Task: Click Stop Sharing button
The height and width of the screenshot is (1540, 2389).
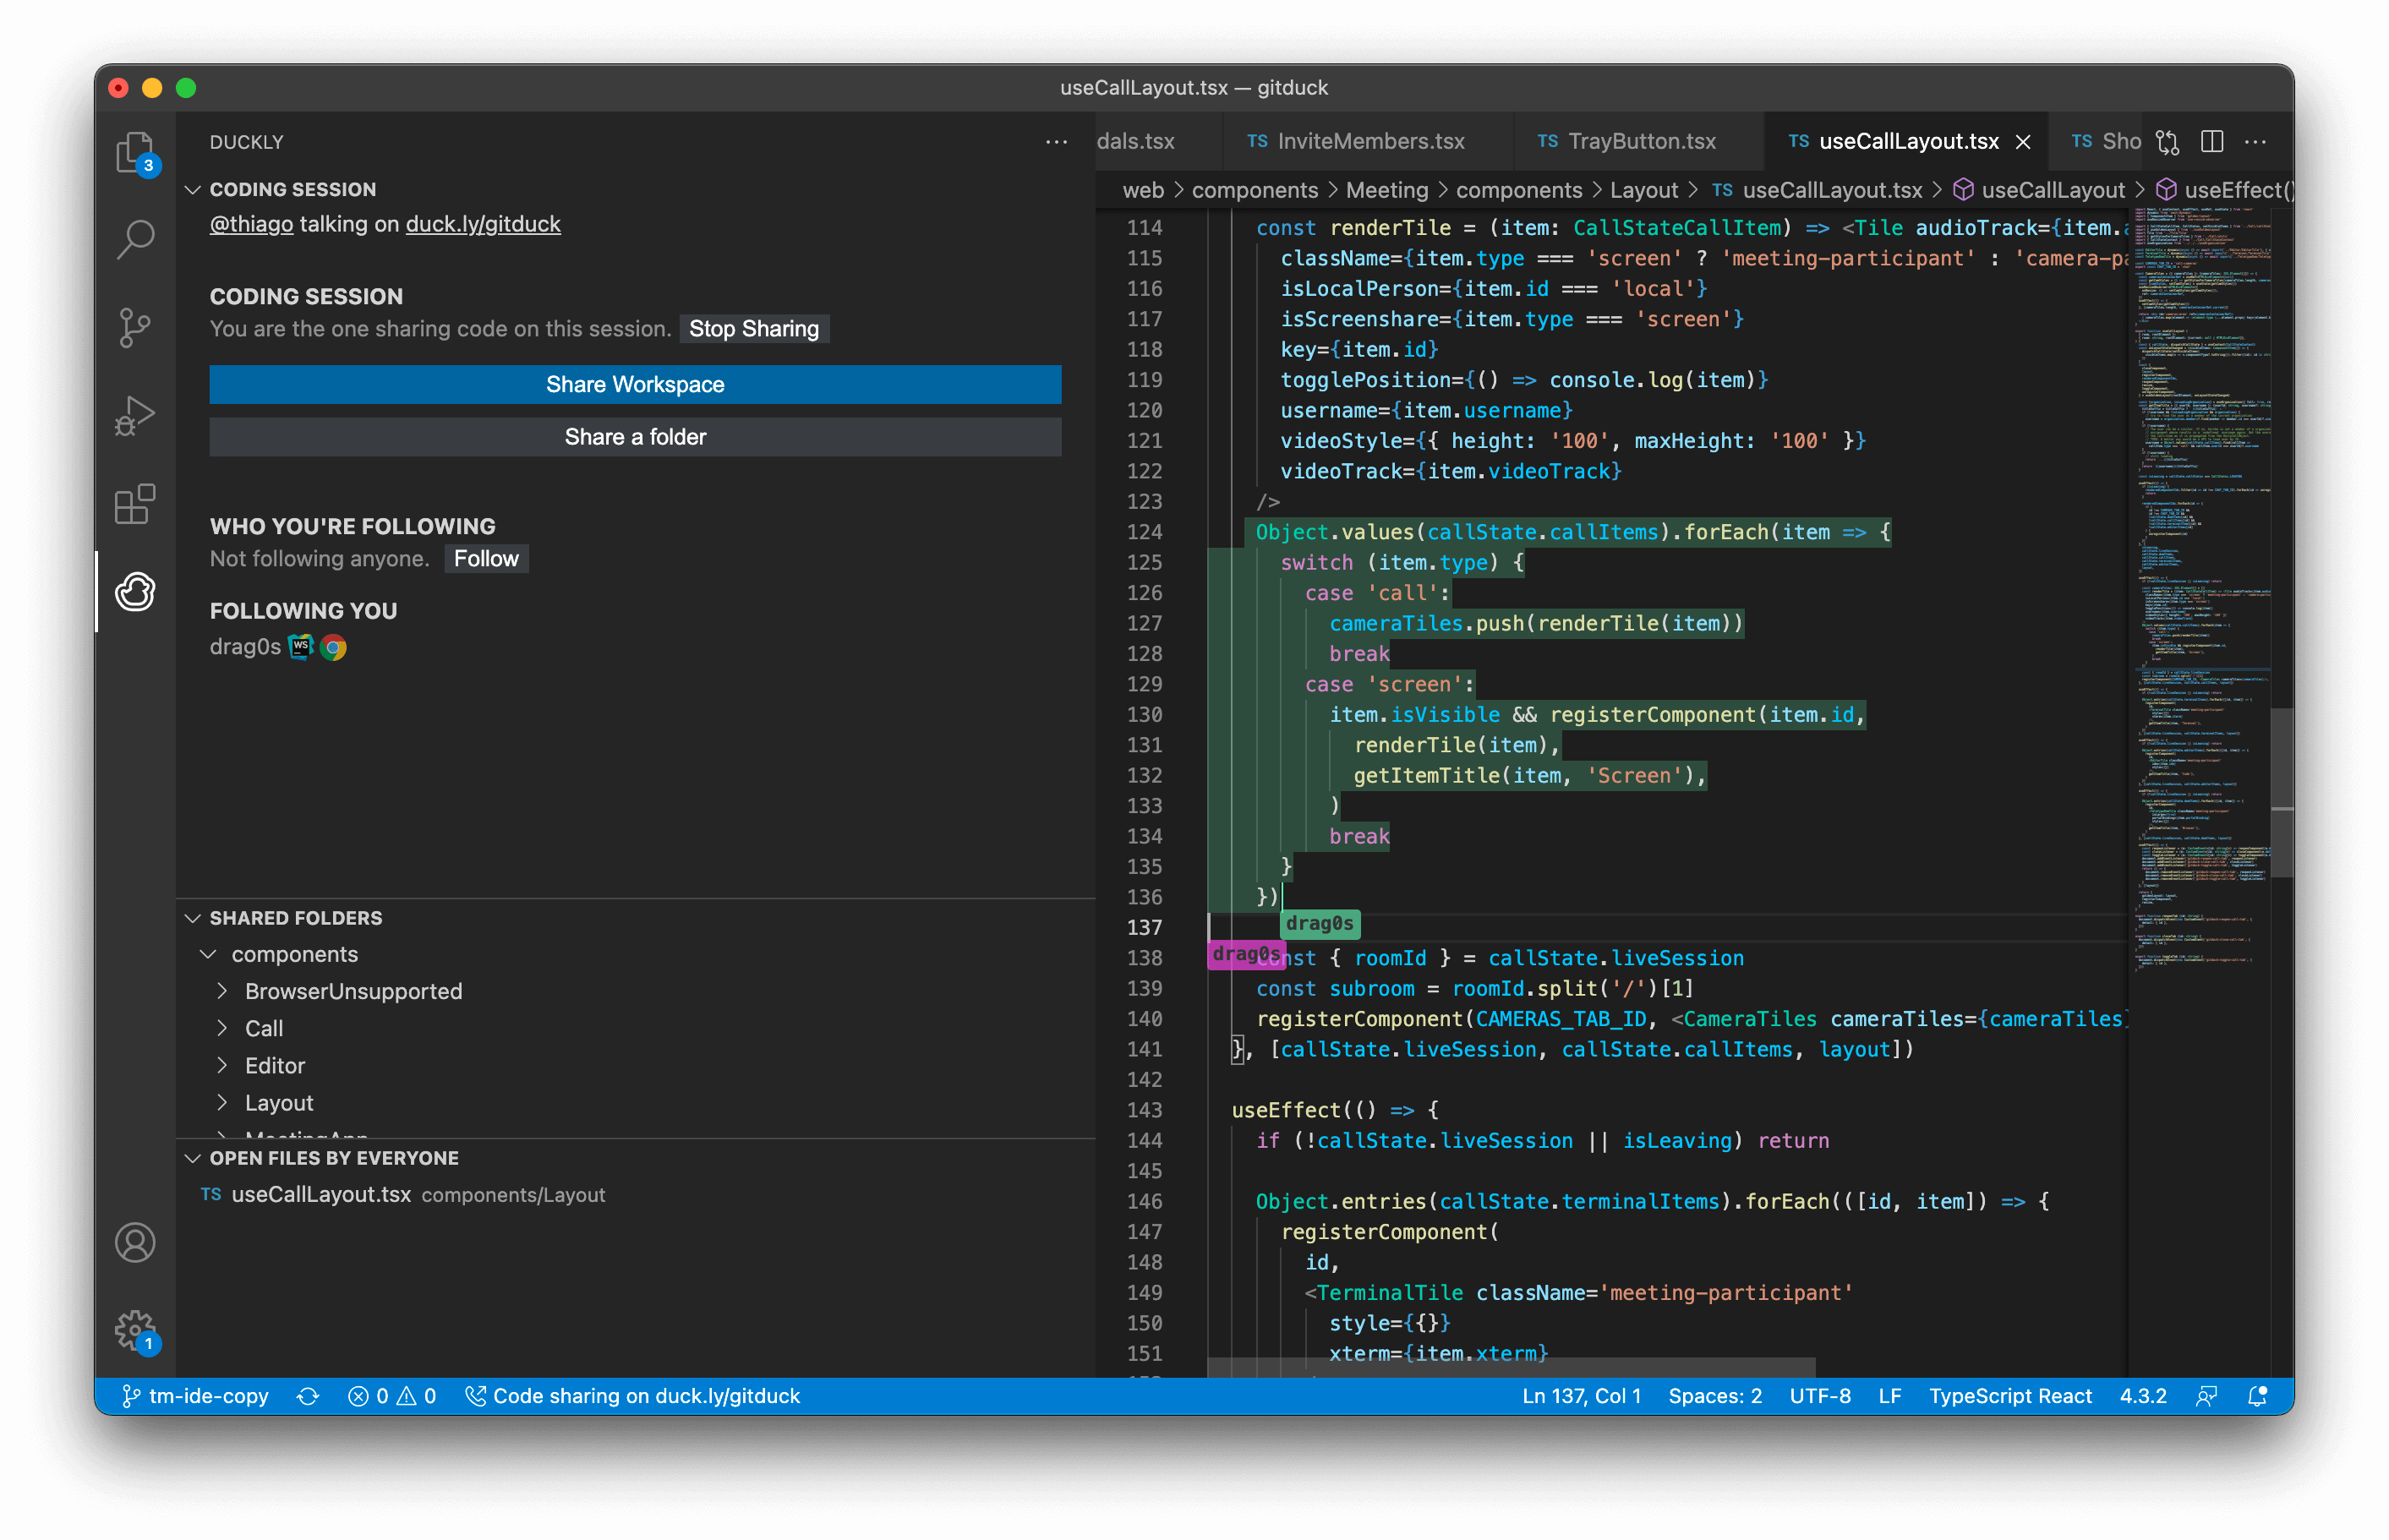Action: pyautogui.click(x=754, y=329)
